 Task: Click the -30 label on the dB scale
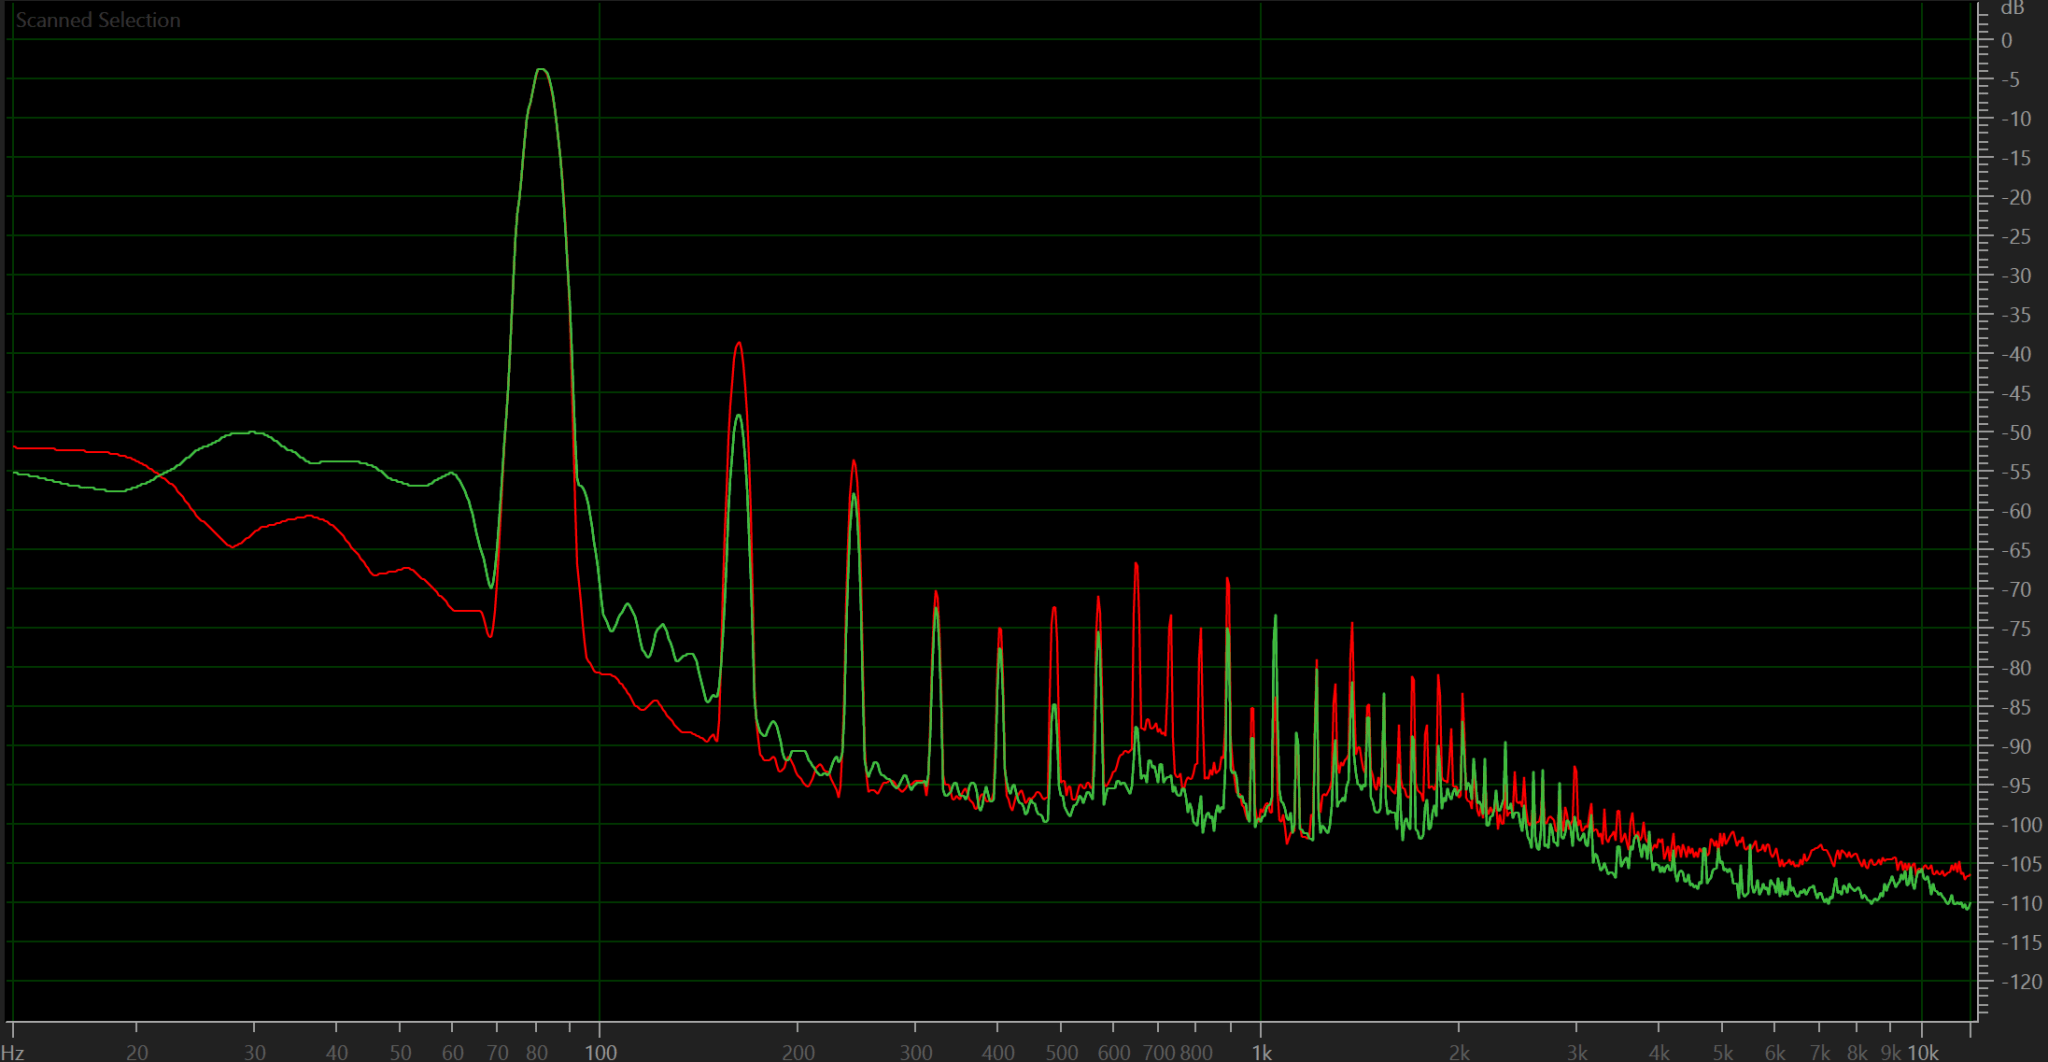(x=2016, y=276)
